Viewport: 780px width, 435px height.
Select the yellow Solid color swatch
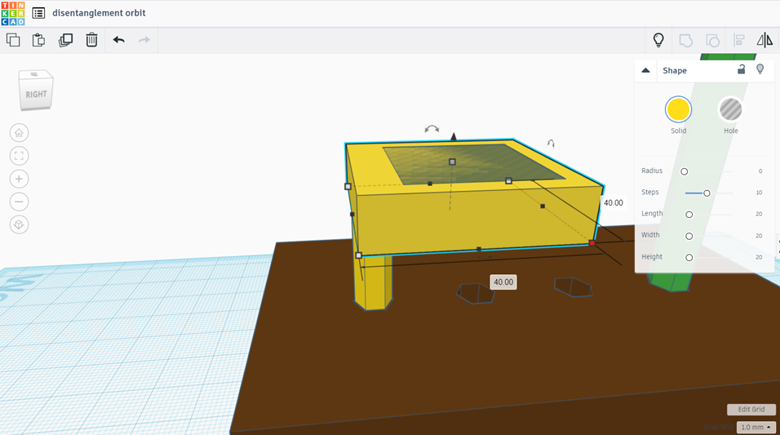tap(679, 109)
